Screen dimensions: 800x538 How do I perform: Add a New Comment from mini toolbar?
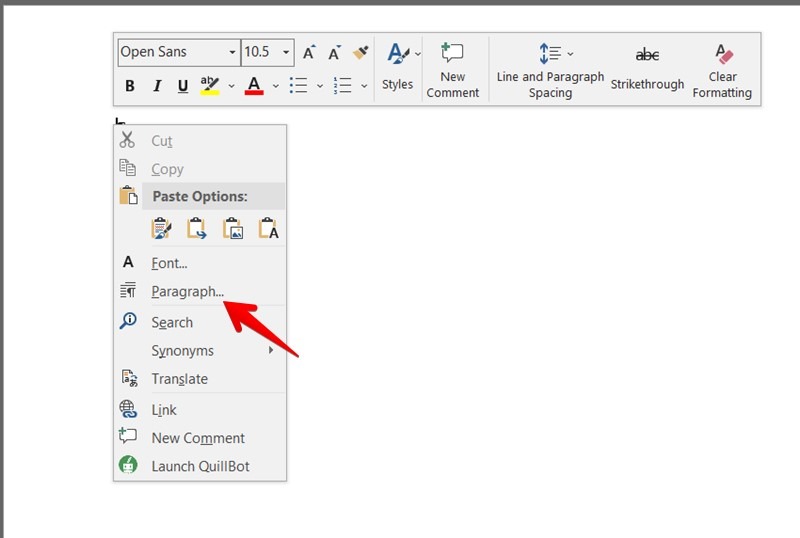(x=453, y=70)
